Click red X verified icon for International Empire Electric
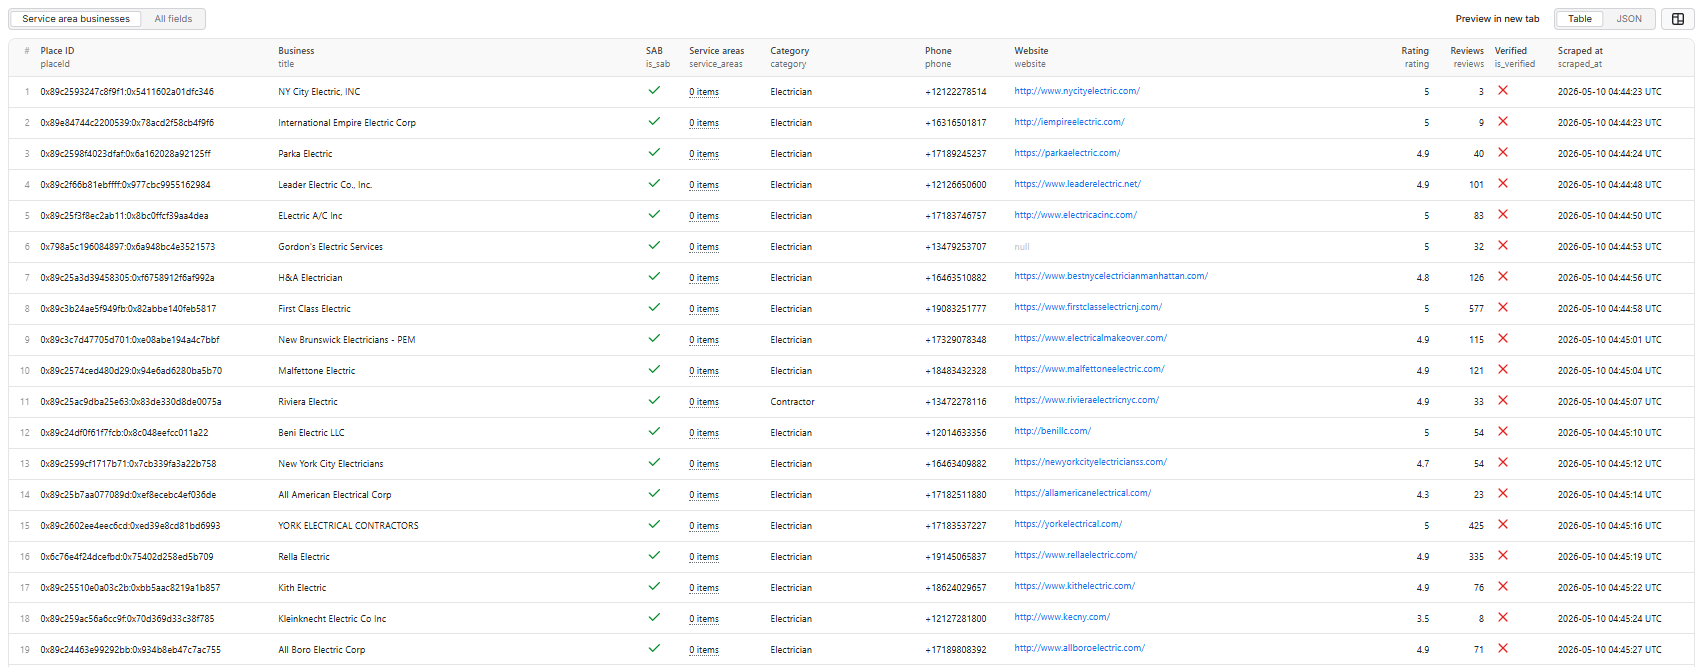This screenshot has width=1701, height=667. point(1502,121)
